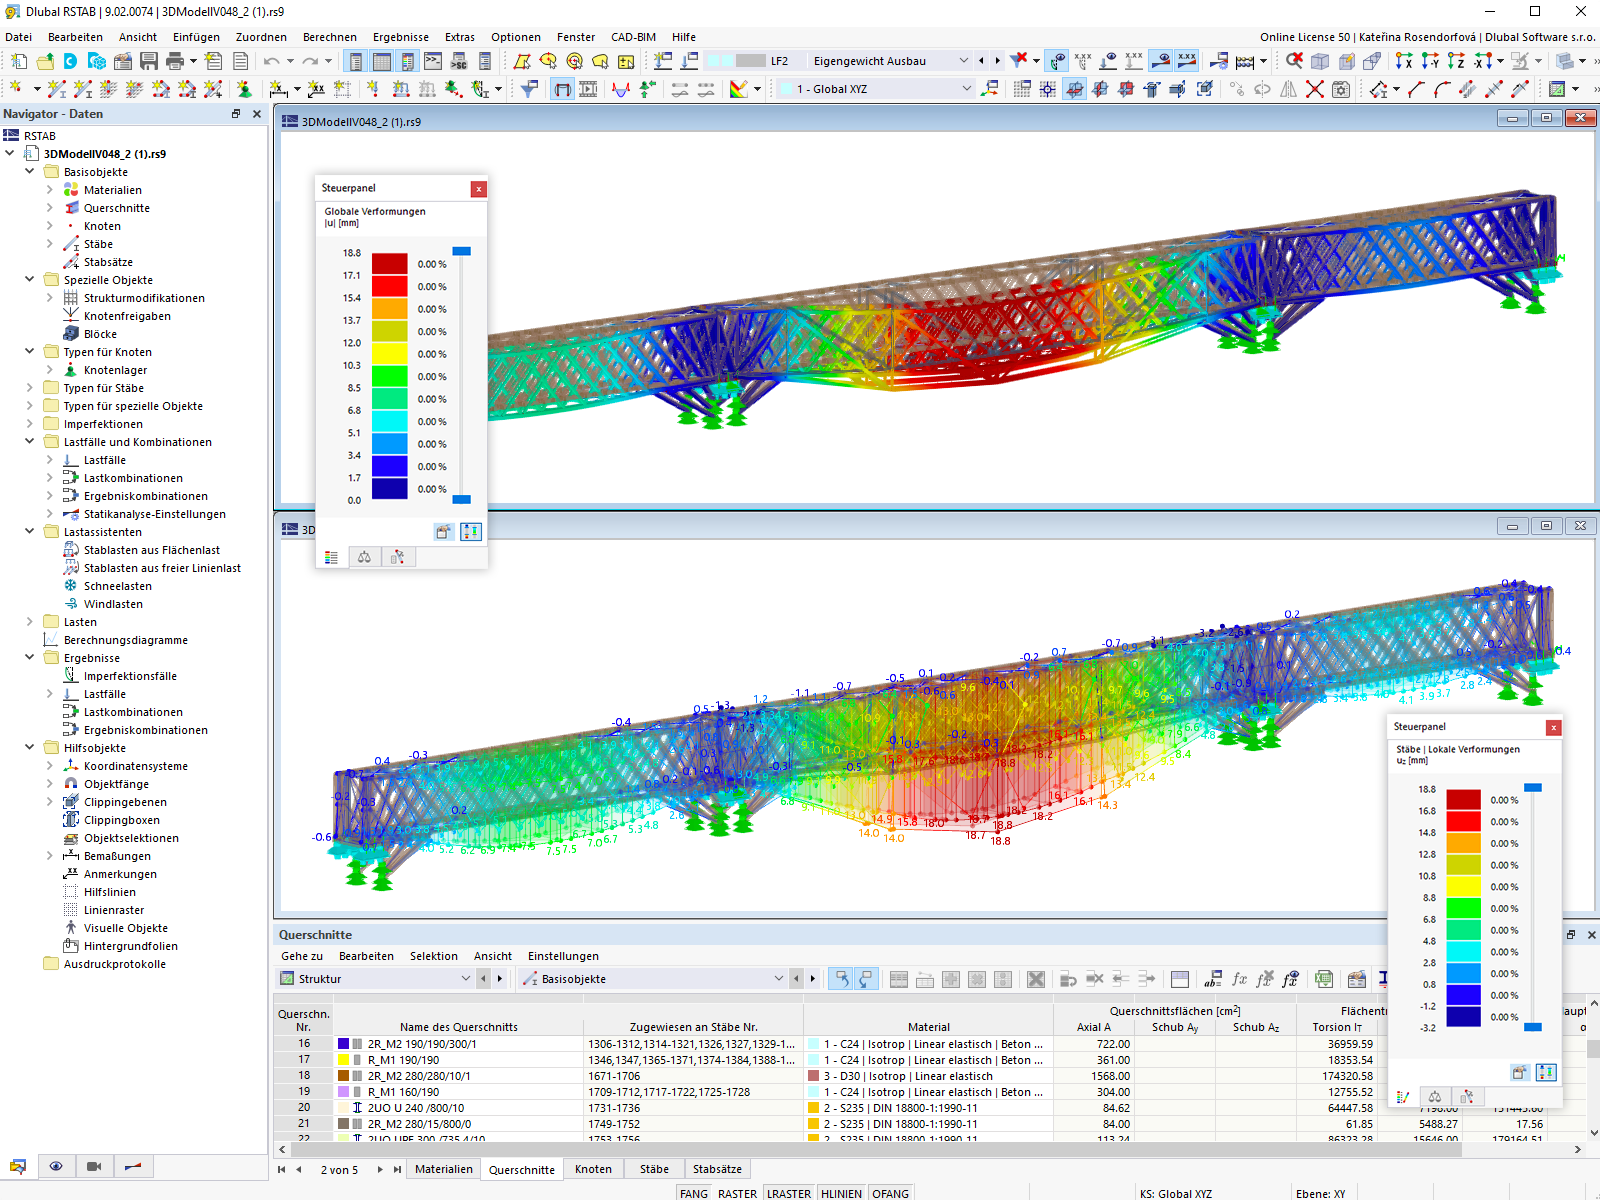Toggle the LRASTER status button
The width and height of the screenshot is (1600, 1200).
point(789,1193)
